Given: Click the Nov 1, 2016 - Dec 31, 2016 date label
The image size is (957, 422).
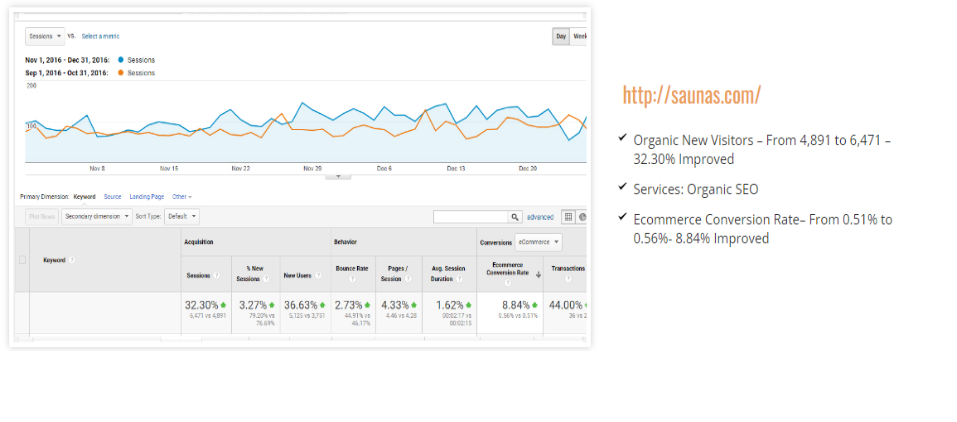Looking at the screenshot, I should pyautogui.click(x=67, y=60).
